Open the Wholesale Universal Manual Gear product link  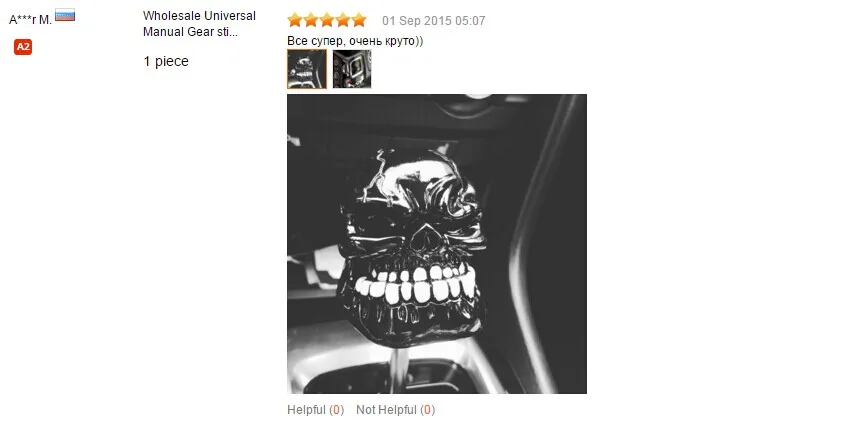pyautogui.click(x=199, y=24)
